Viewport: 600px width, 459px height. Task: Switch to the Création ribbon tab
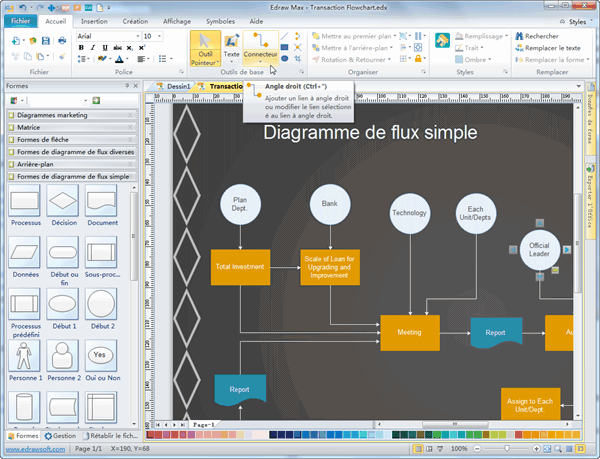(135, 21)
